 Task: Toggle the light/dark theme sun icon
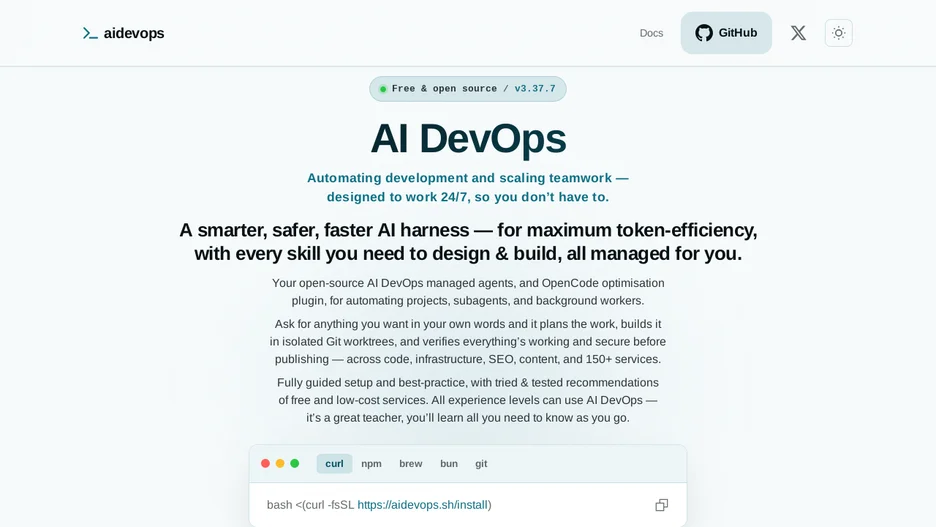pos(839,33)
